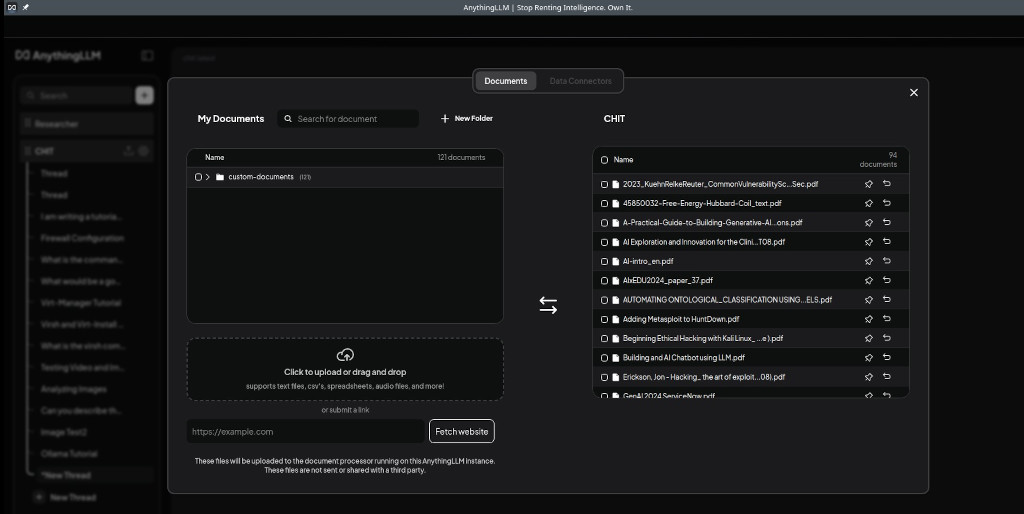Pin Building and AI Chatbot using LLM.pdf
Image resolution: width=1024 pixels, height=514 pixels.
[x=869, y=358]
